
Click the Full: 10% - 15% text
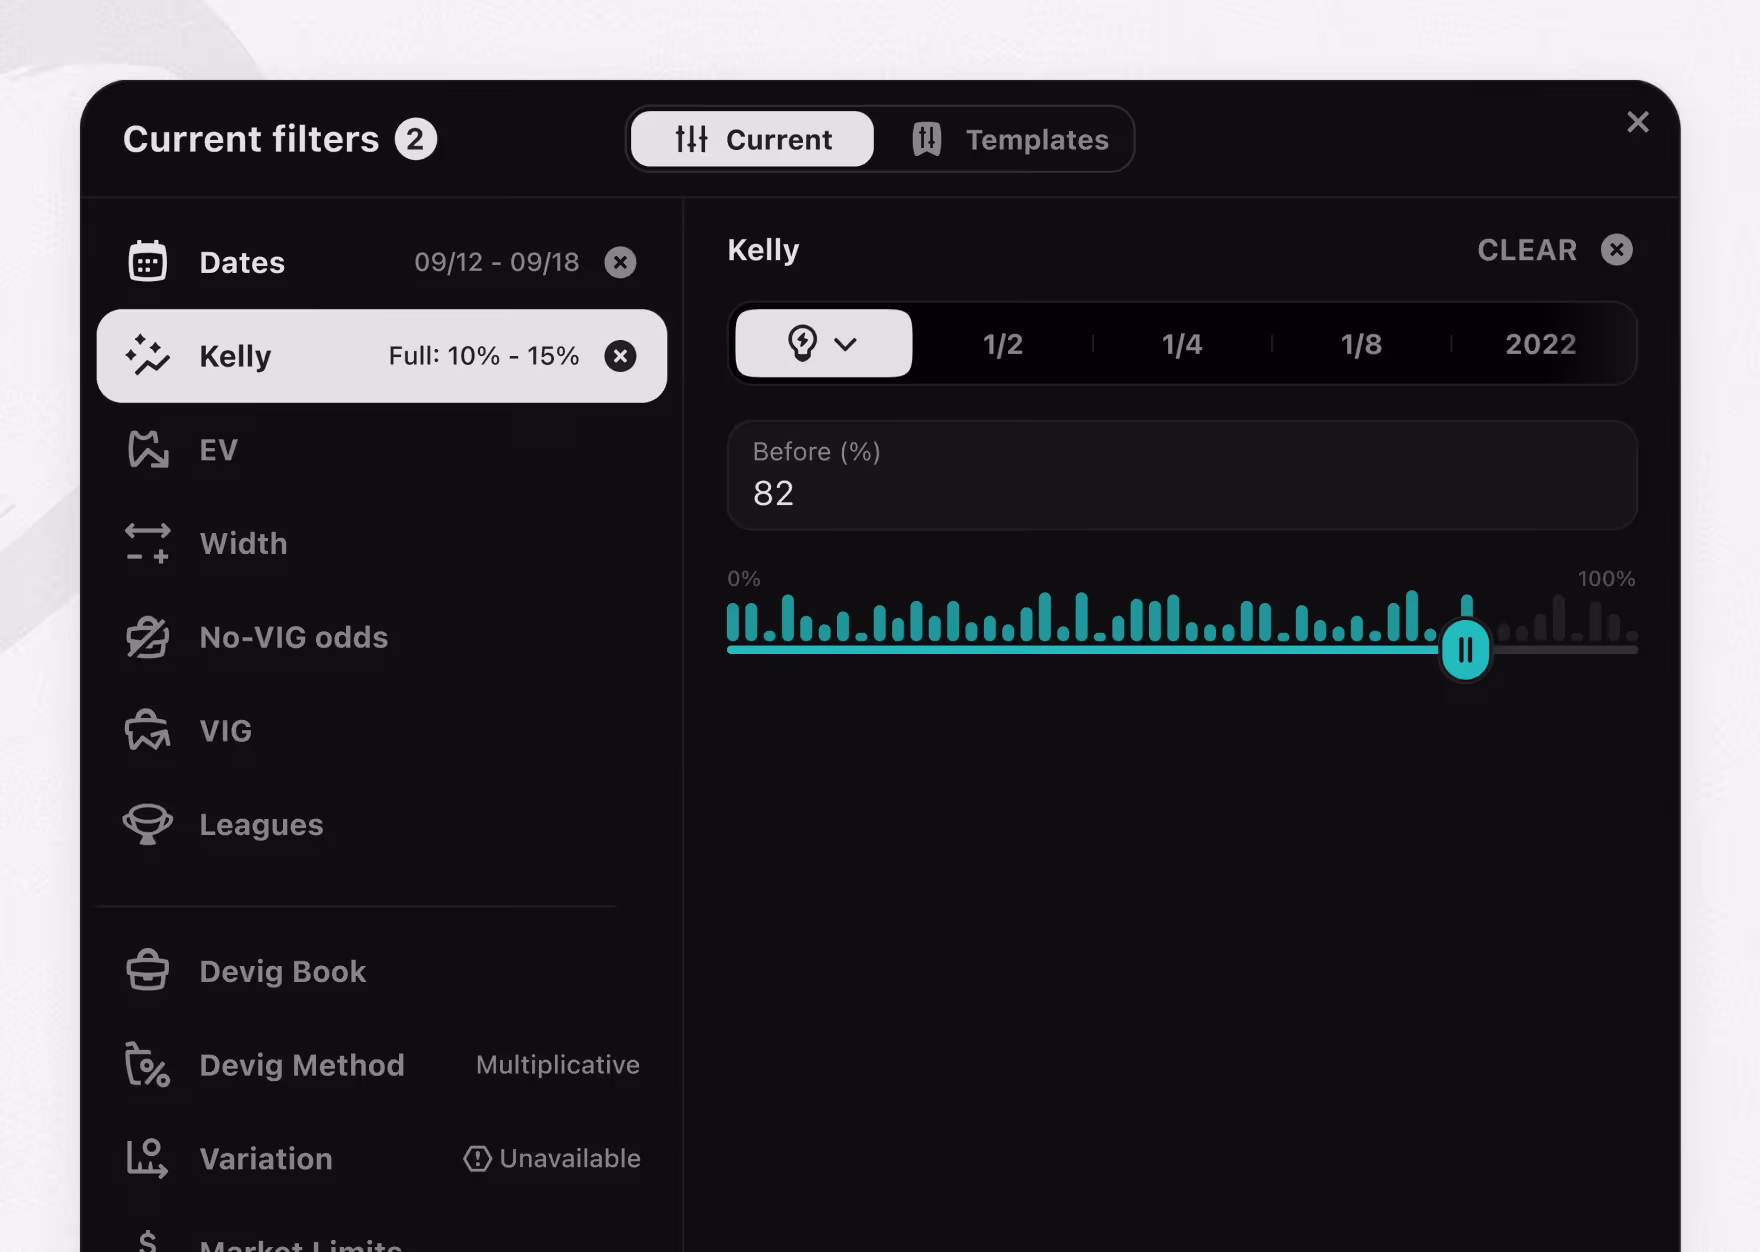[x=484, y=356]
